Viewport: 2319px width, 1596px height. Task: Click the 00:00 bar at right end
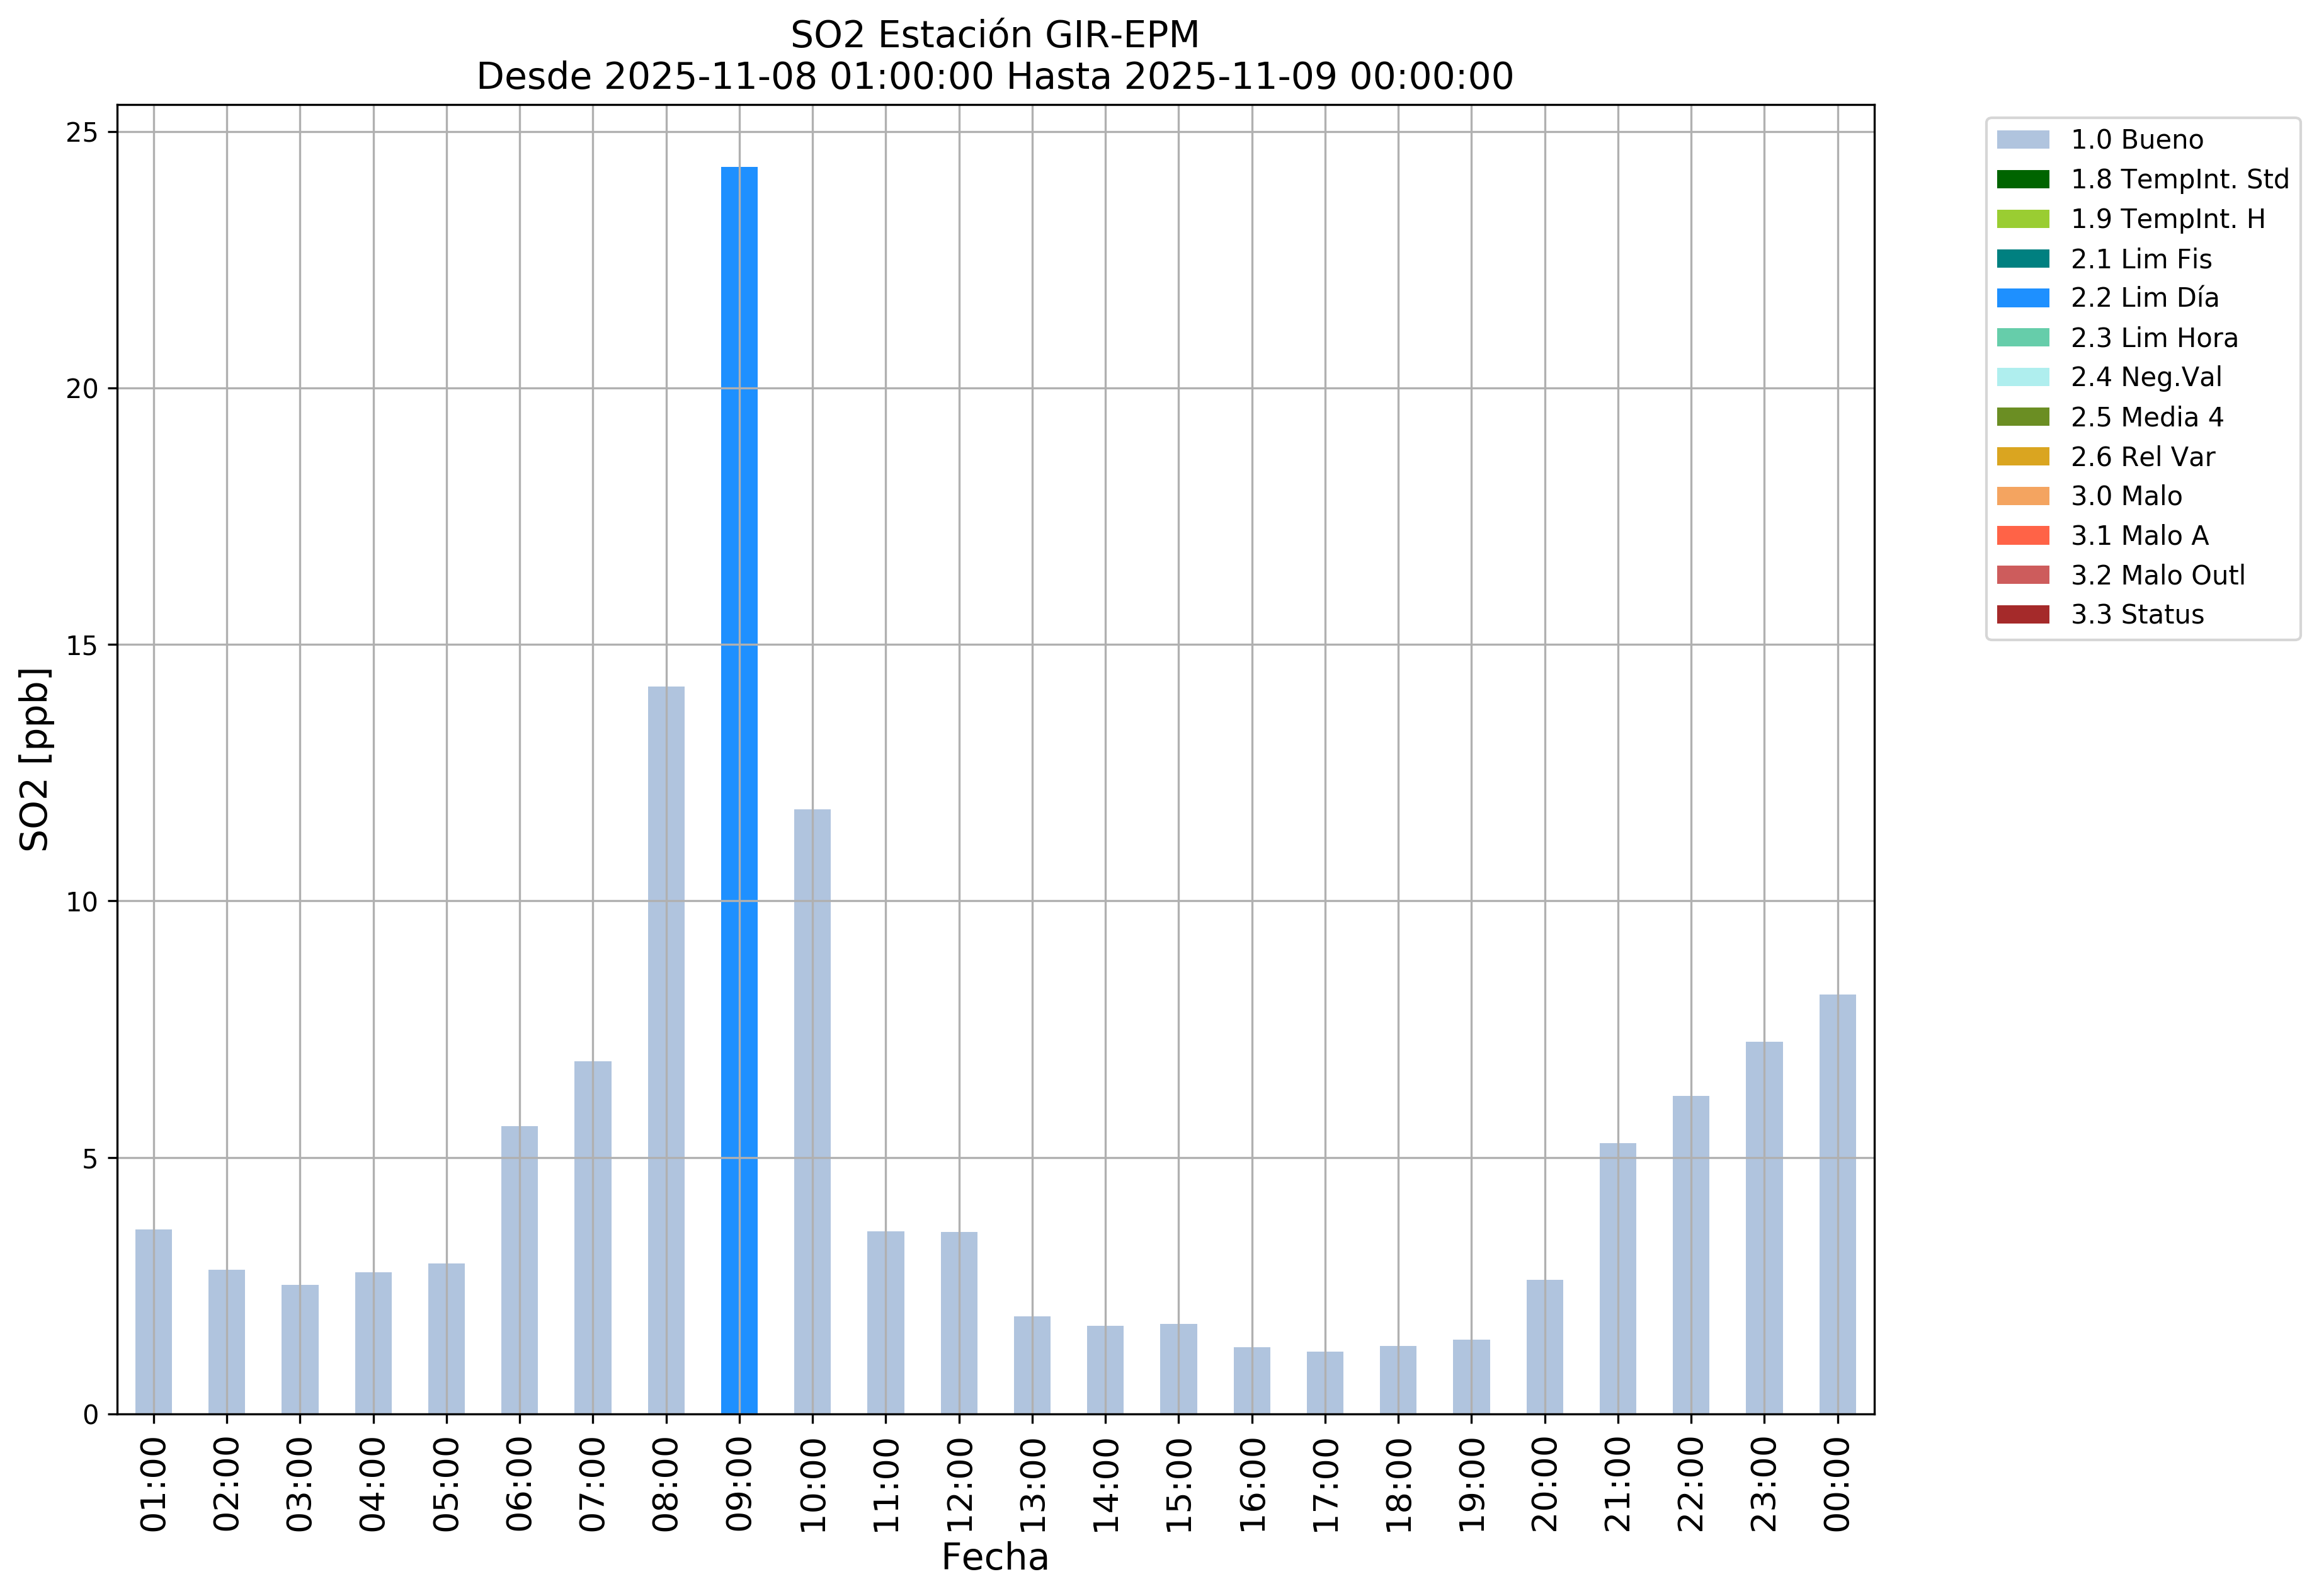[x=1837, y=1205]
